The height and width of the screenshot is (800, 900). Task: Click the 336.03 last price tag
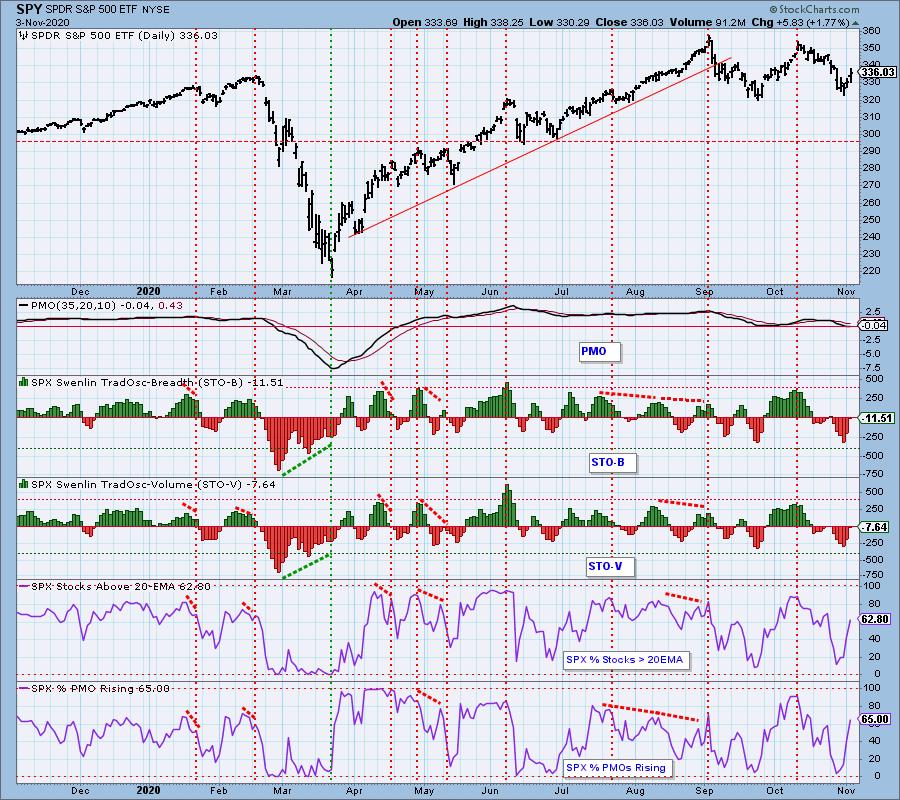coord(877,72)
